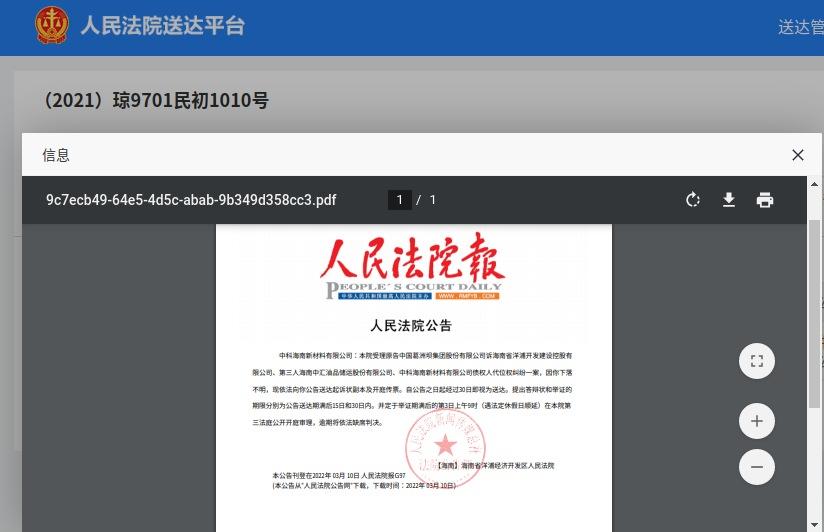This screenshot has height=532, width=824.
Task: Click the dialog's vertical scrollbar thumb
Action: pyautogui.click(x=815, y=313)
